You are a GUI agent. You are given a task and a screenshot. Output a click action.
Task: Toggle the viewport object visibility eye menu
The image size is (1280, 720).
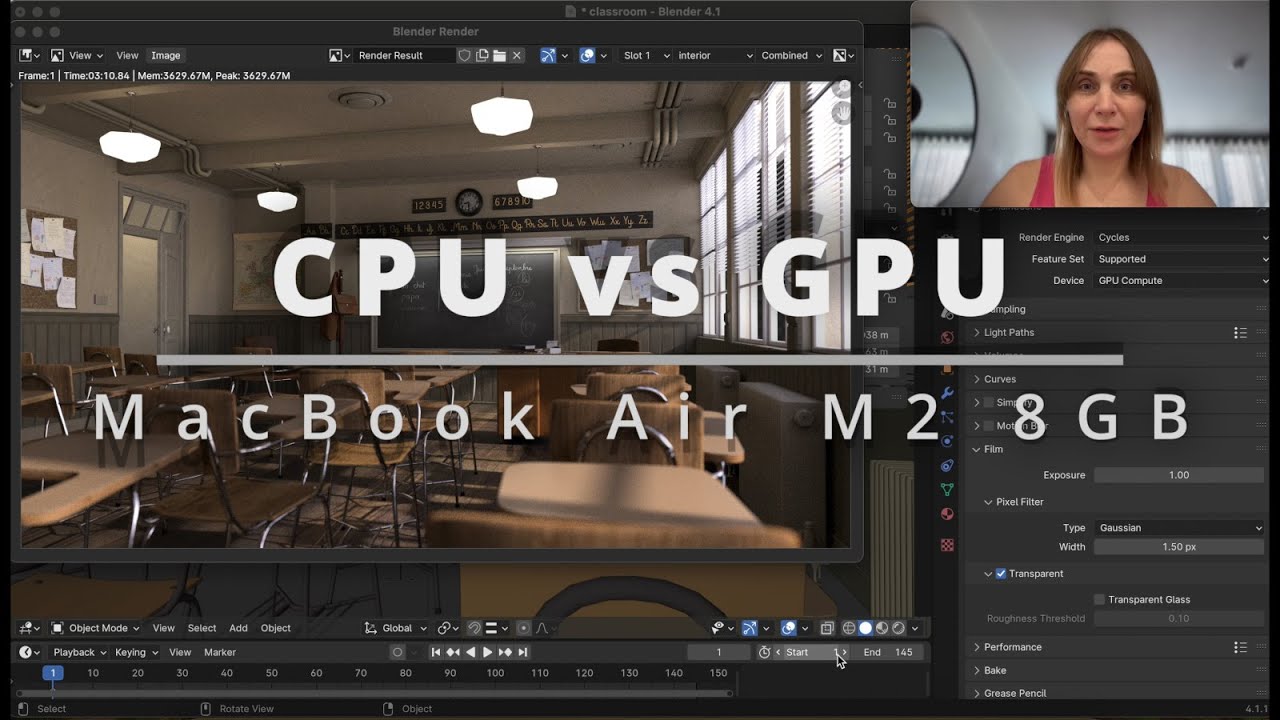[x=722, y=628]
